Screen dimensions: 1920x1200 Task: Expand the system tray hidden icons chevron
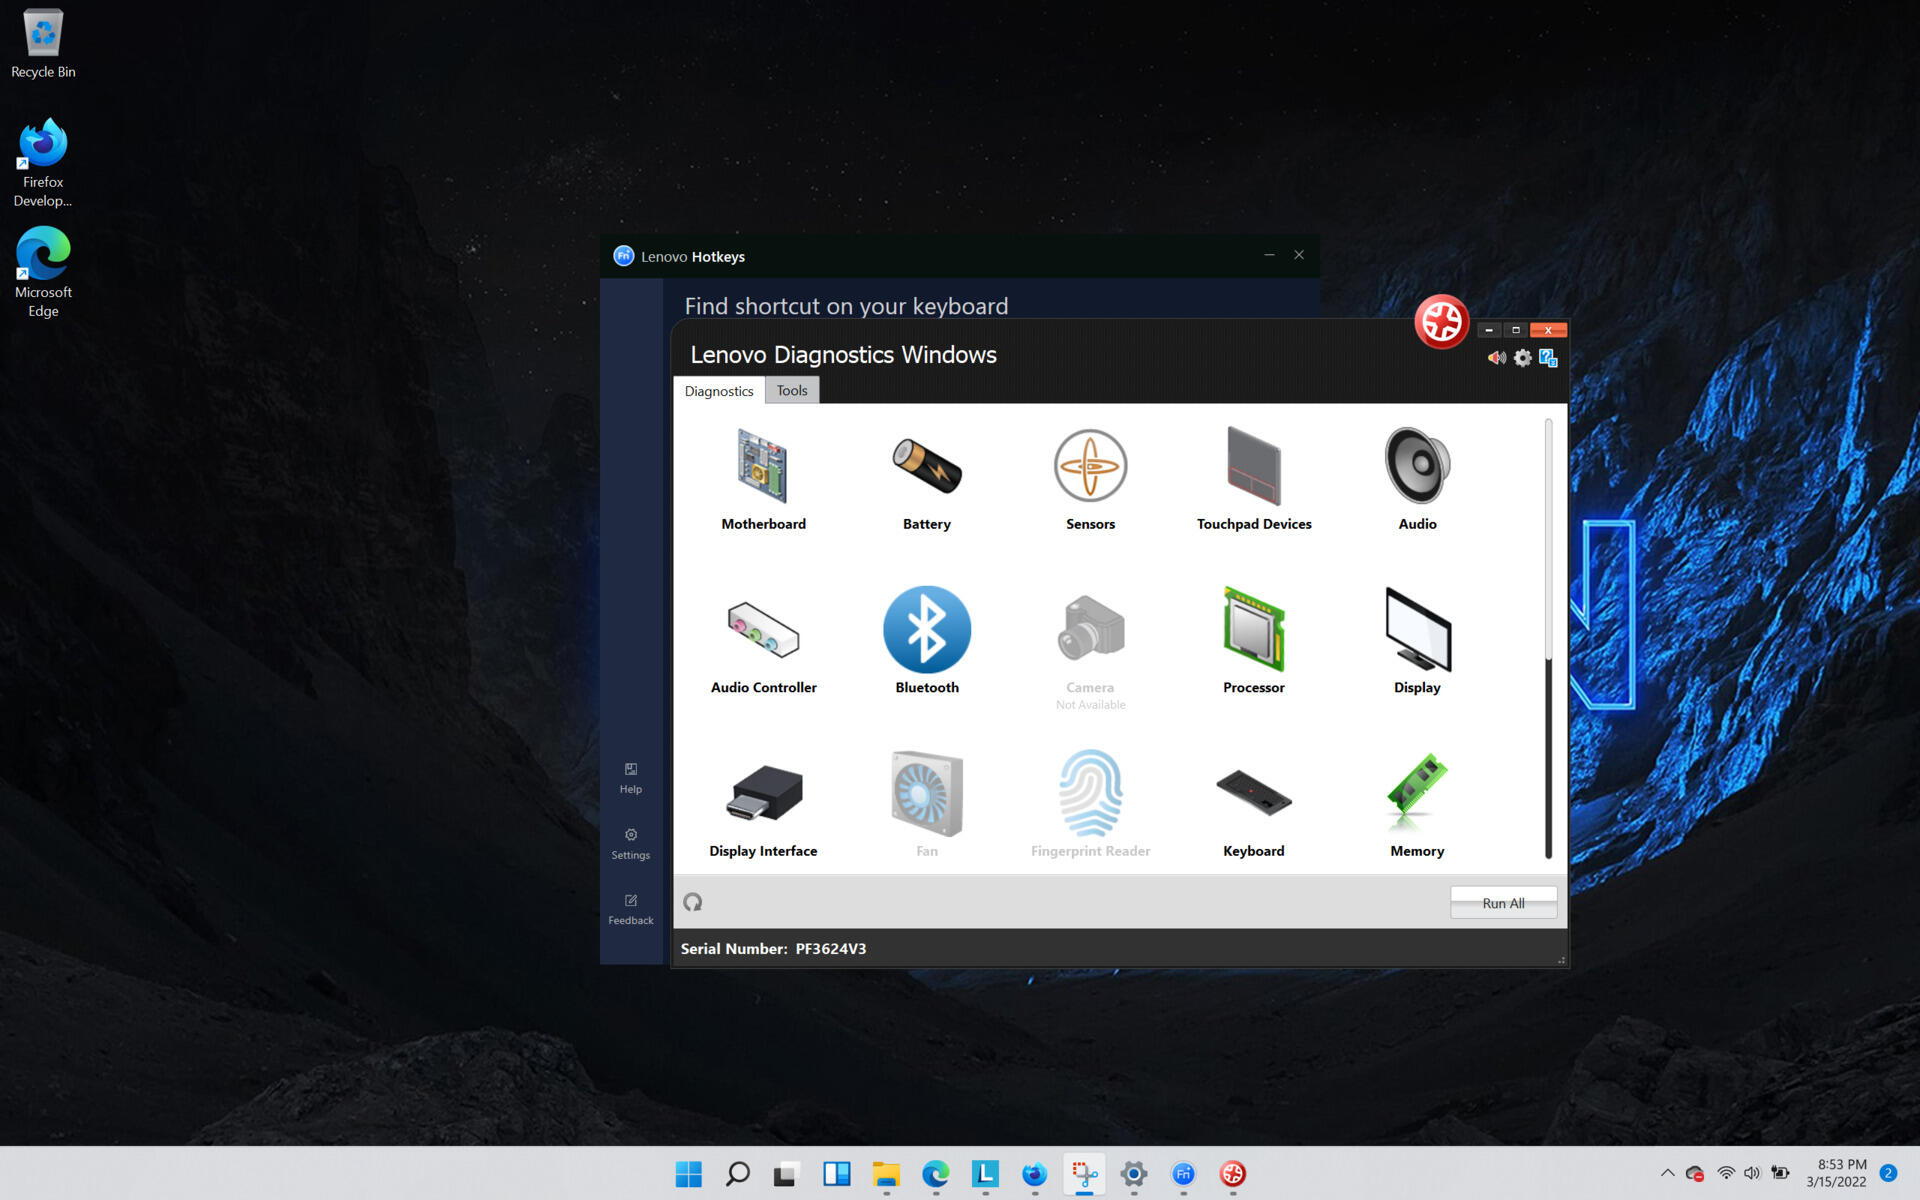[x=1667, y=1173]
